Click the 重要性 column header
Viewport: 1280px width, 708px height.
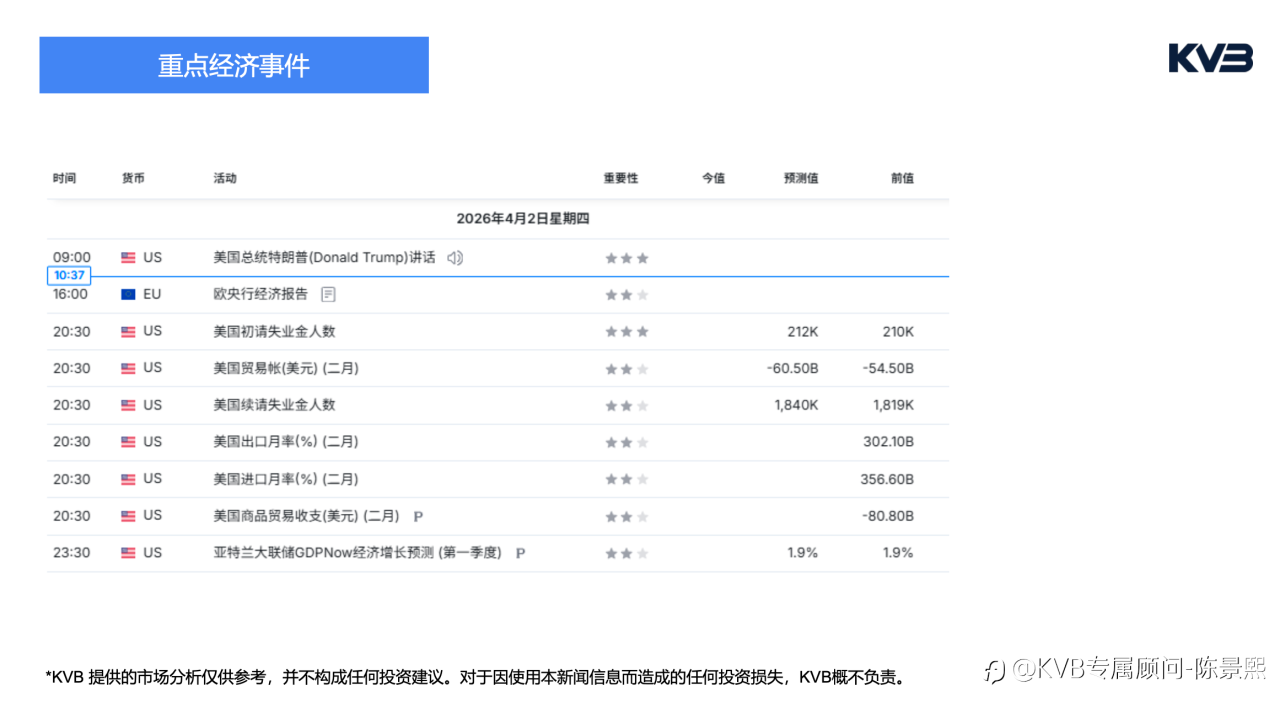coord(620,178)
